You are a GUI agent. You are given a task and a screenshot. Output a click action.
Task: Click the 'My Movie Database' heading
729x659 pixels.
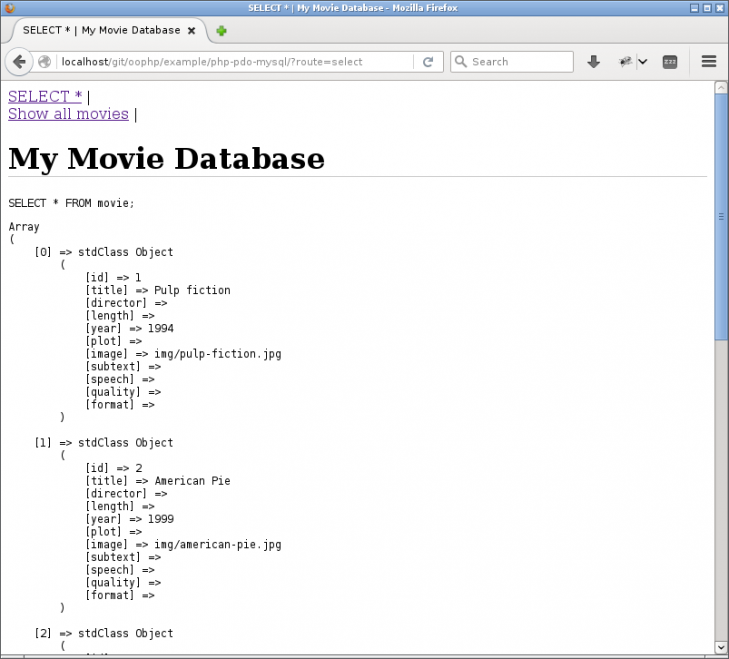coord(166,159)
